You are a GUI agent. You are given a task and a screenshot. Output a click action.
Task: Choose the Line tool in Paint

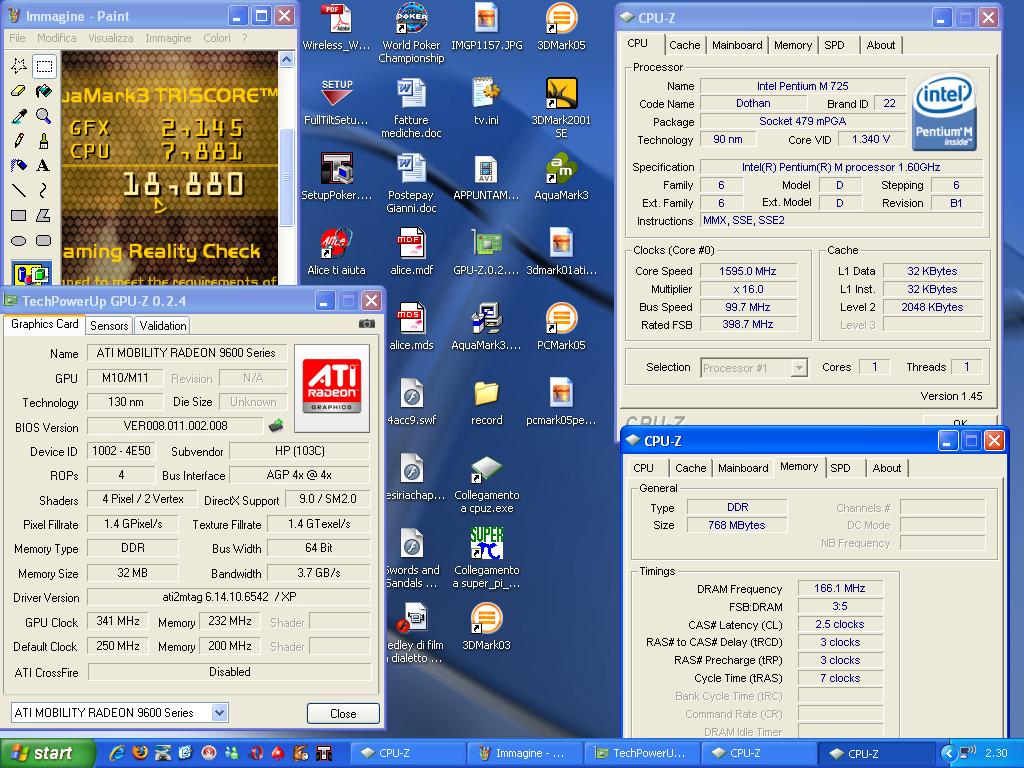coord(19,190)
